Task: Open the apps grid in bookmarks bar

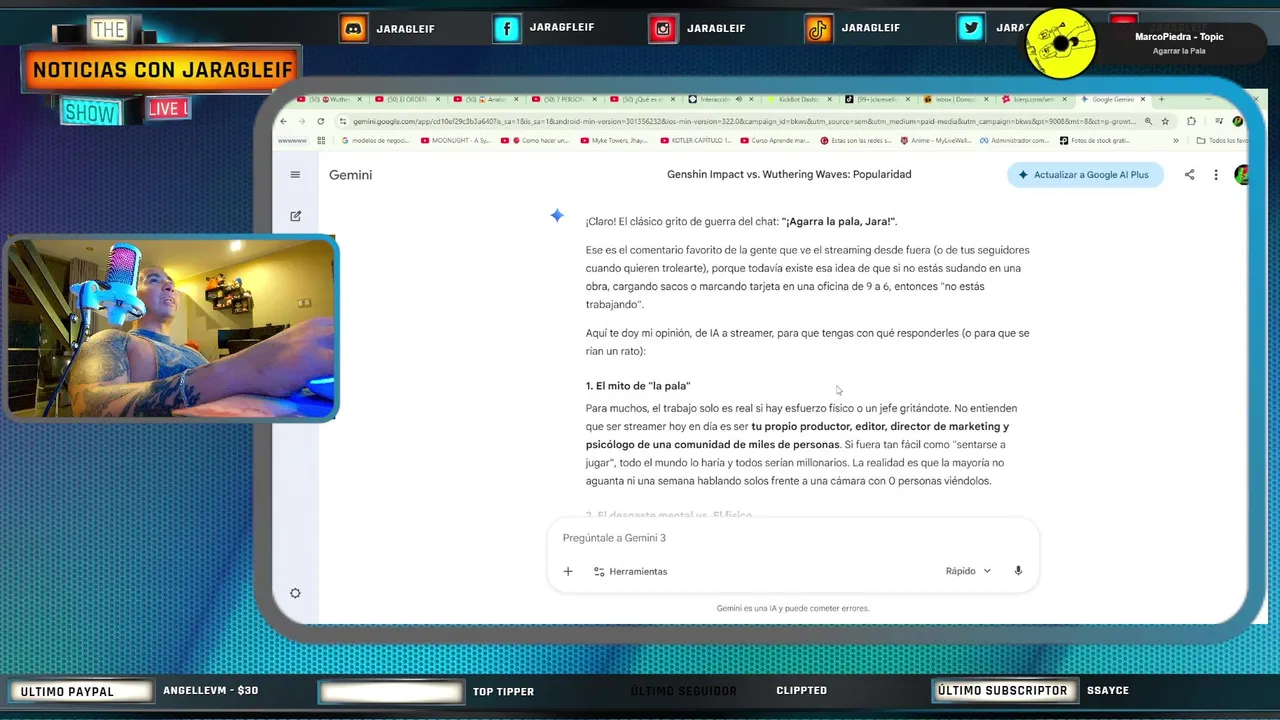Action: (321, 140)
